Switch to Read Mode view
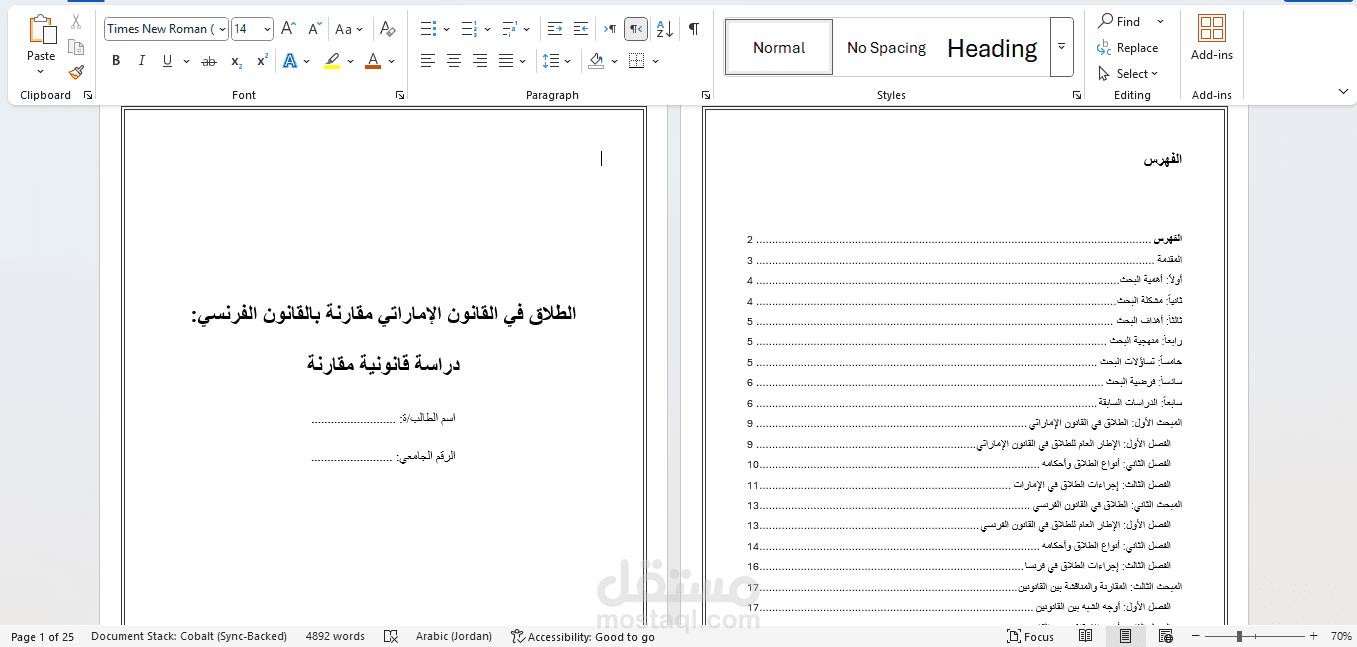Viewport: 1357px width, 647px height. [x=1085, y=637]
